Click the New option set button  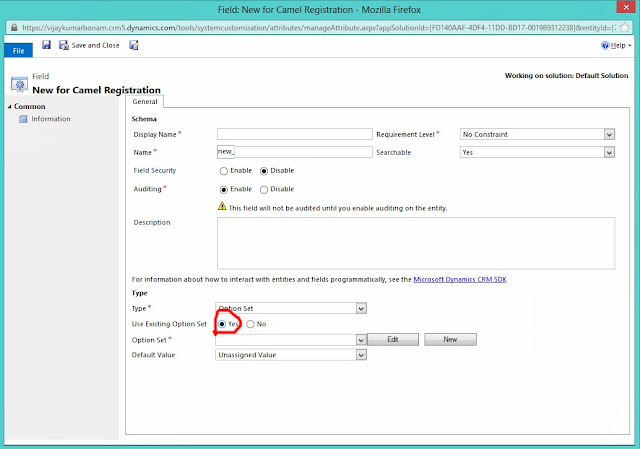[450, 339]
